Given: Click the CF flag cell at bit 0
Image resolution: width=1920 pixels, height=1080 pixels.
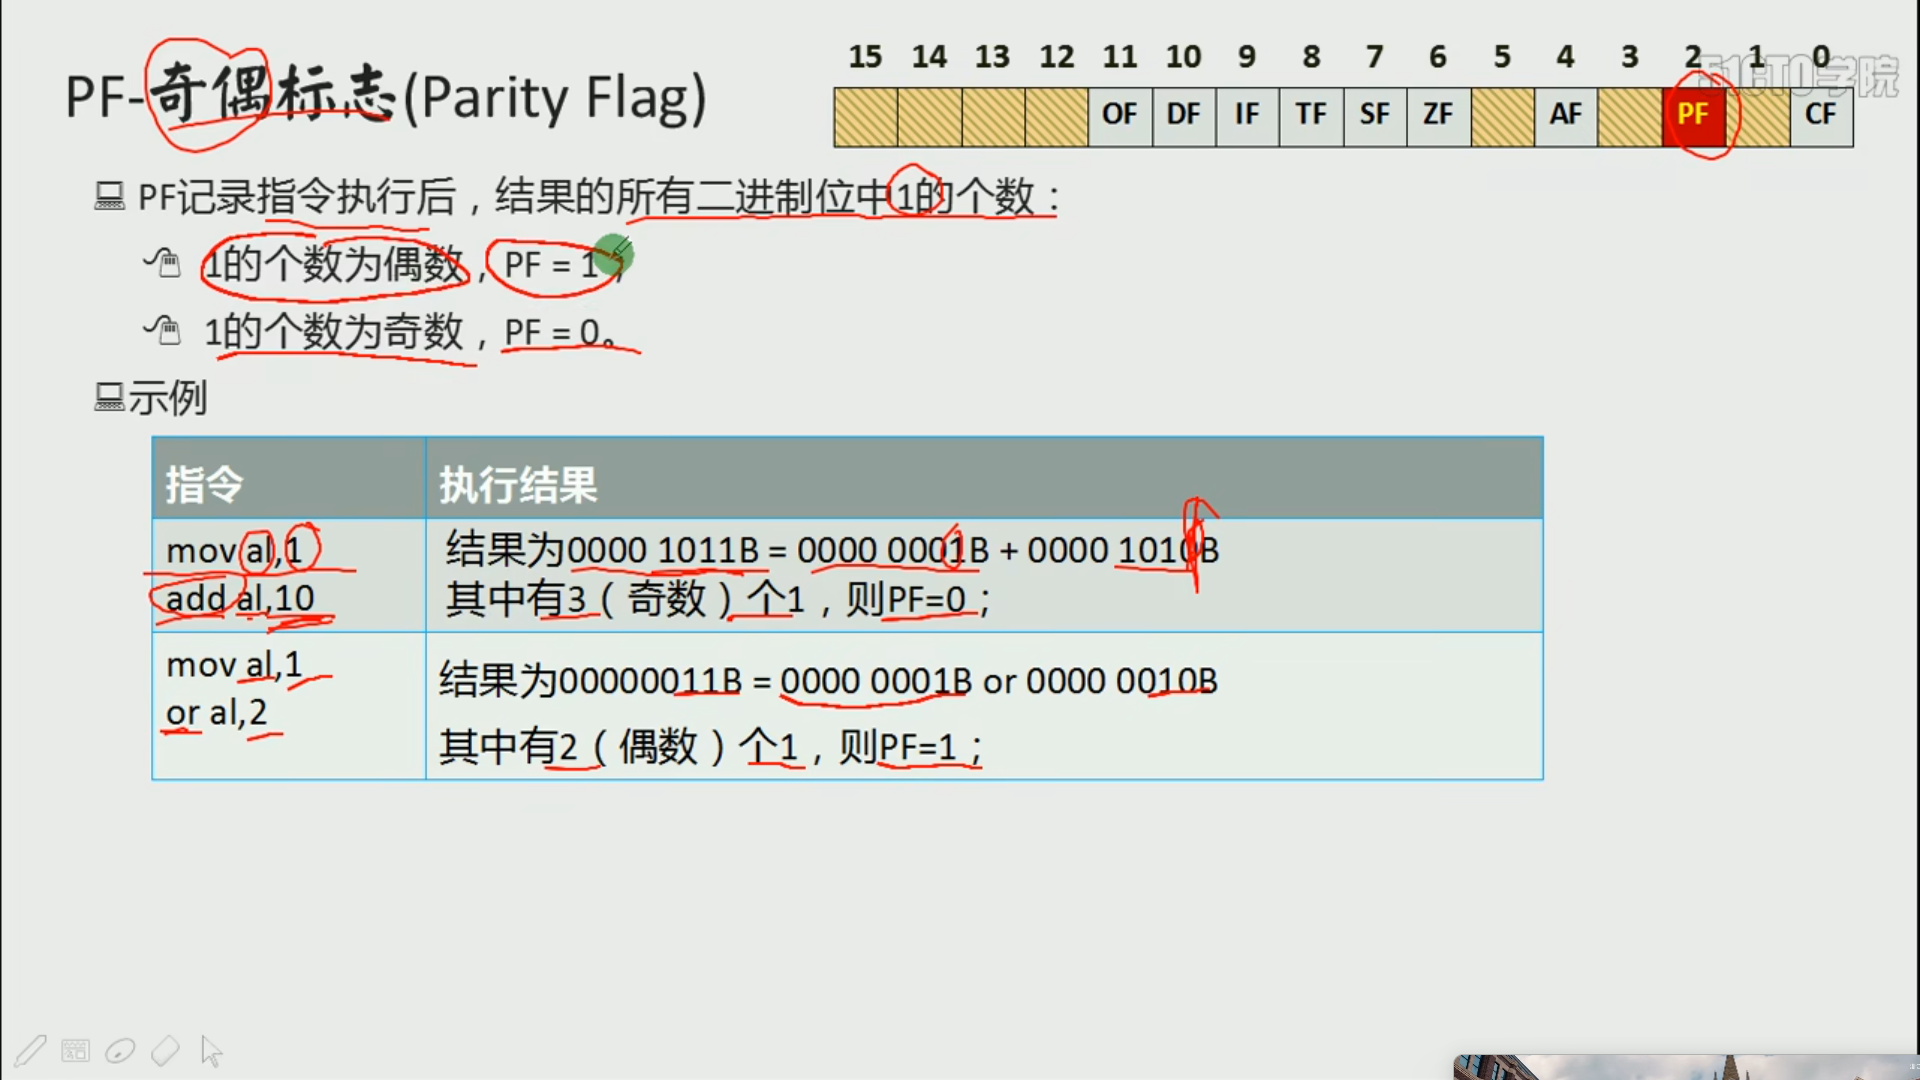Looking at the screenshot, I should (1820, 115).
